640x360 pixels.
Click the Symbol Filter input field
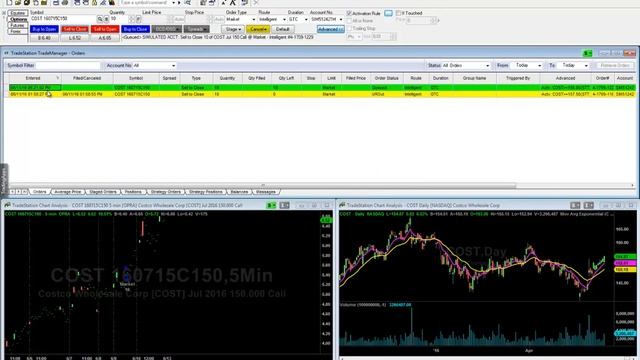tap(68, 65)
